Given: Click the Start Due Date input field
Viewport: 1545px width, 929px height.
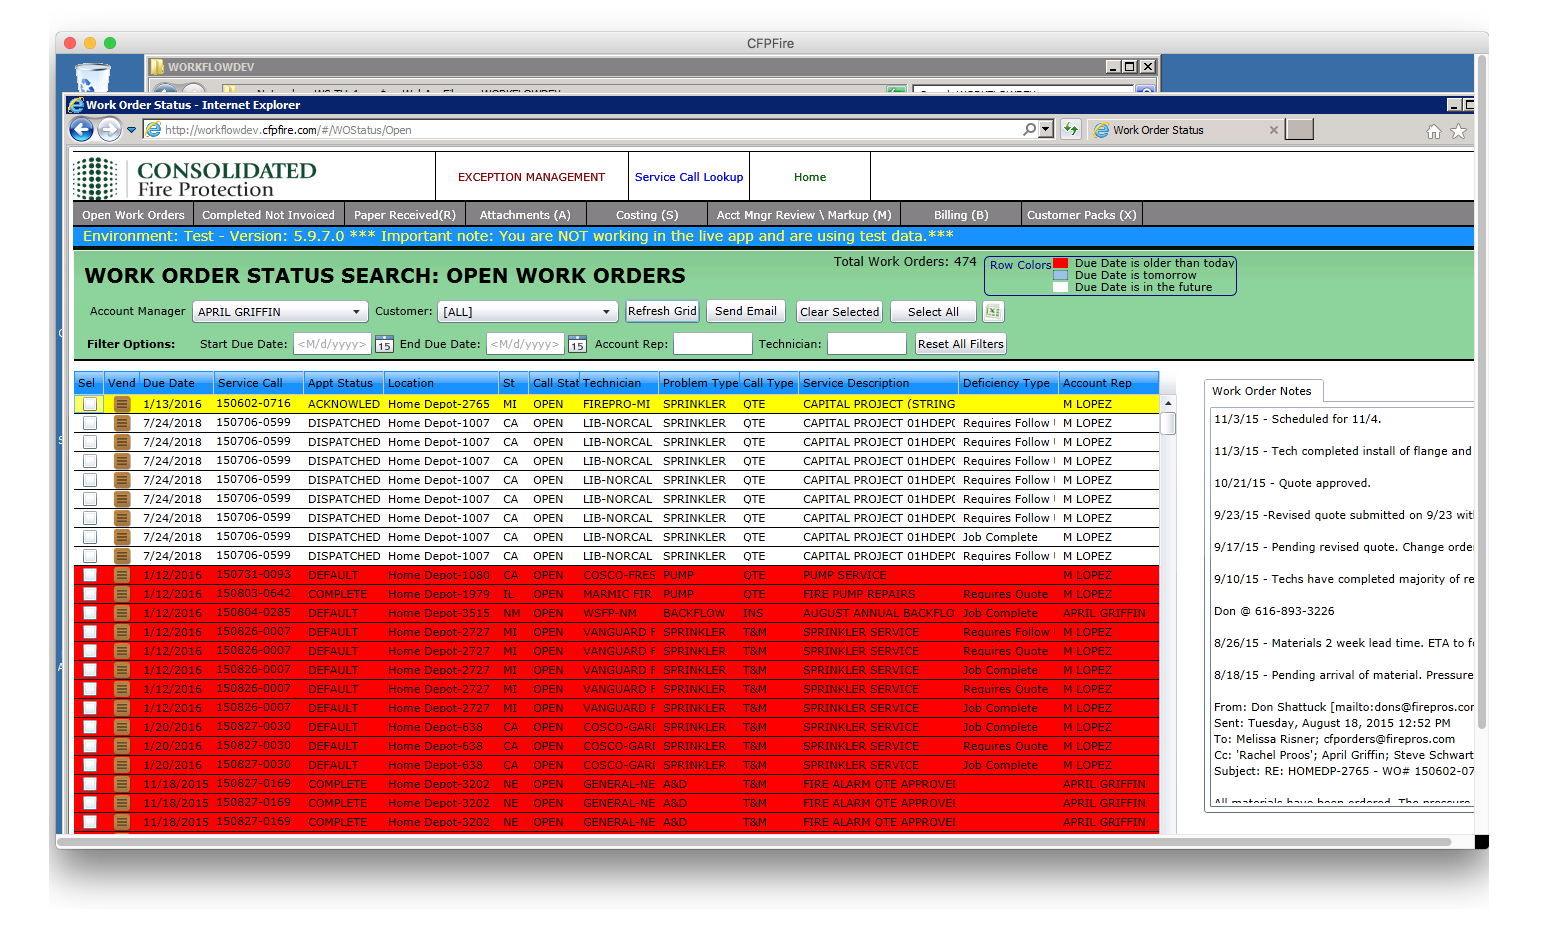Looking at the screenshot, I should pyautogui.click(x=332, y=344).
